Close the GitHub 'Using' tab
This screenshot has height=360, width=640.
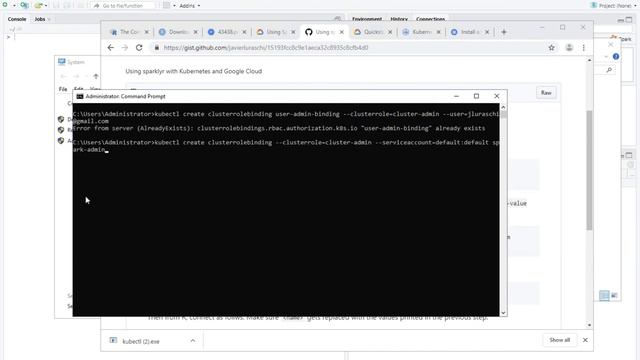point(342,32)
